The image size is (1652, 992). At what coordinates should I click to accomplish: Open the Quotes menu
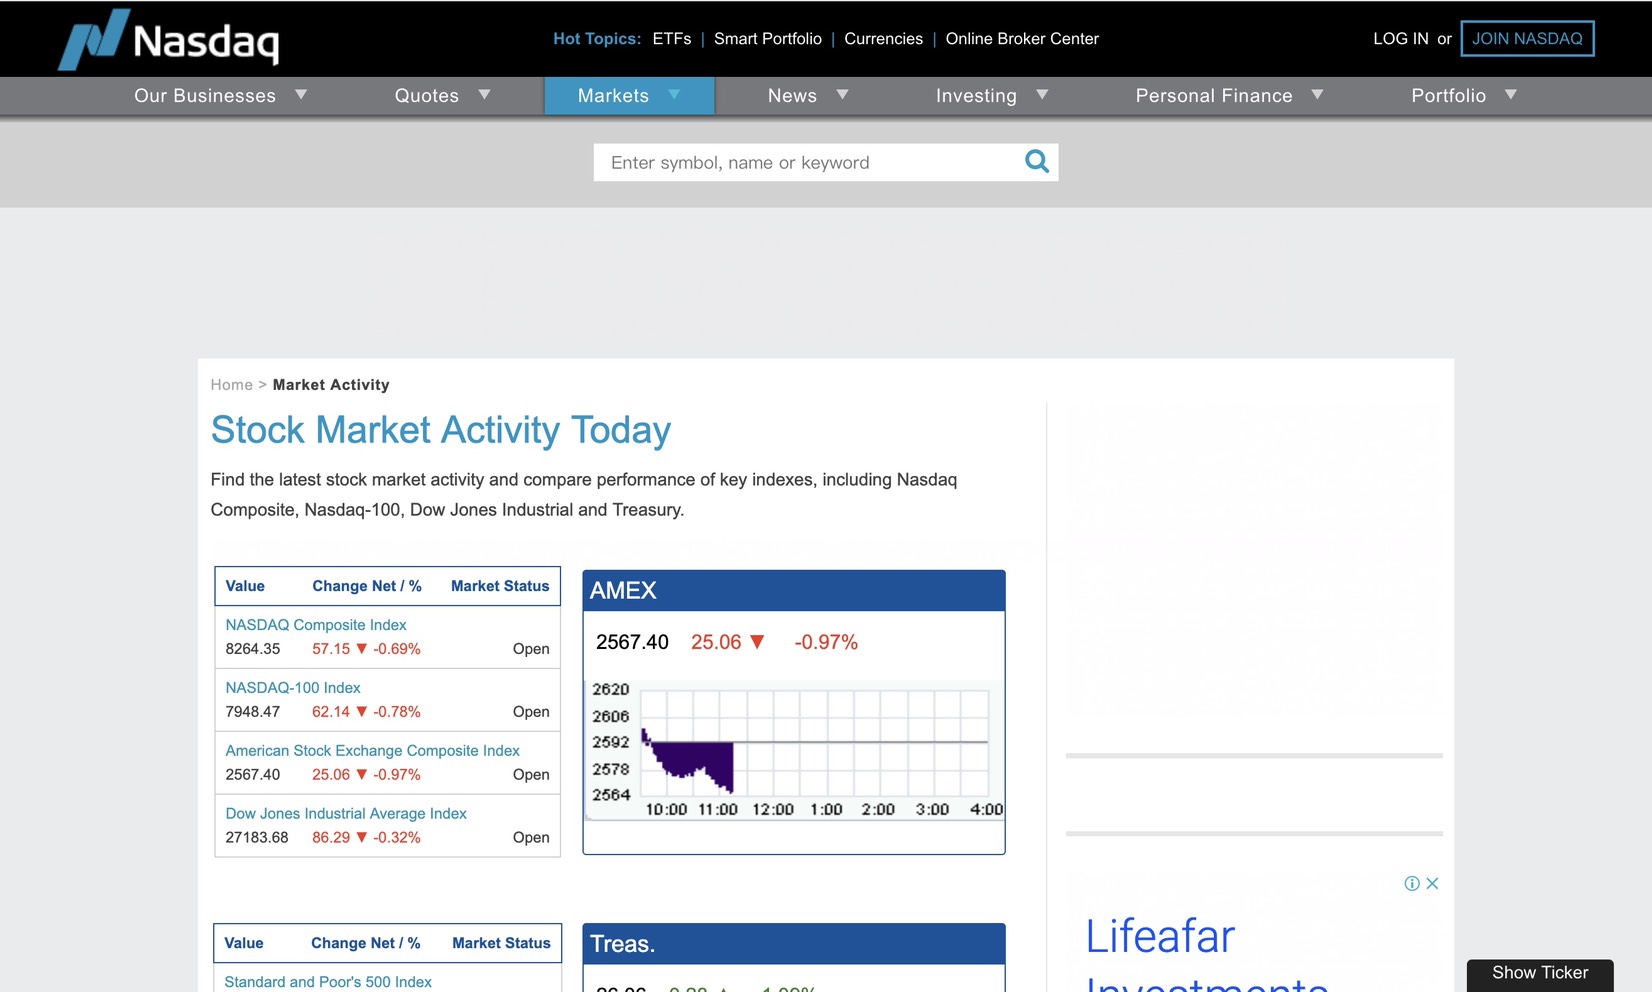pos(427,96)
